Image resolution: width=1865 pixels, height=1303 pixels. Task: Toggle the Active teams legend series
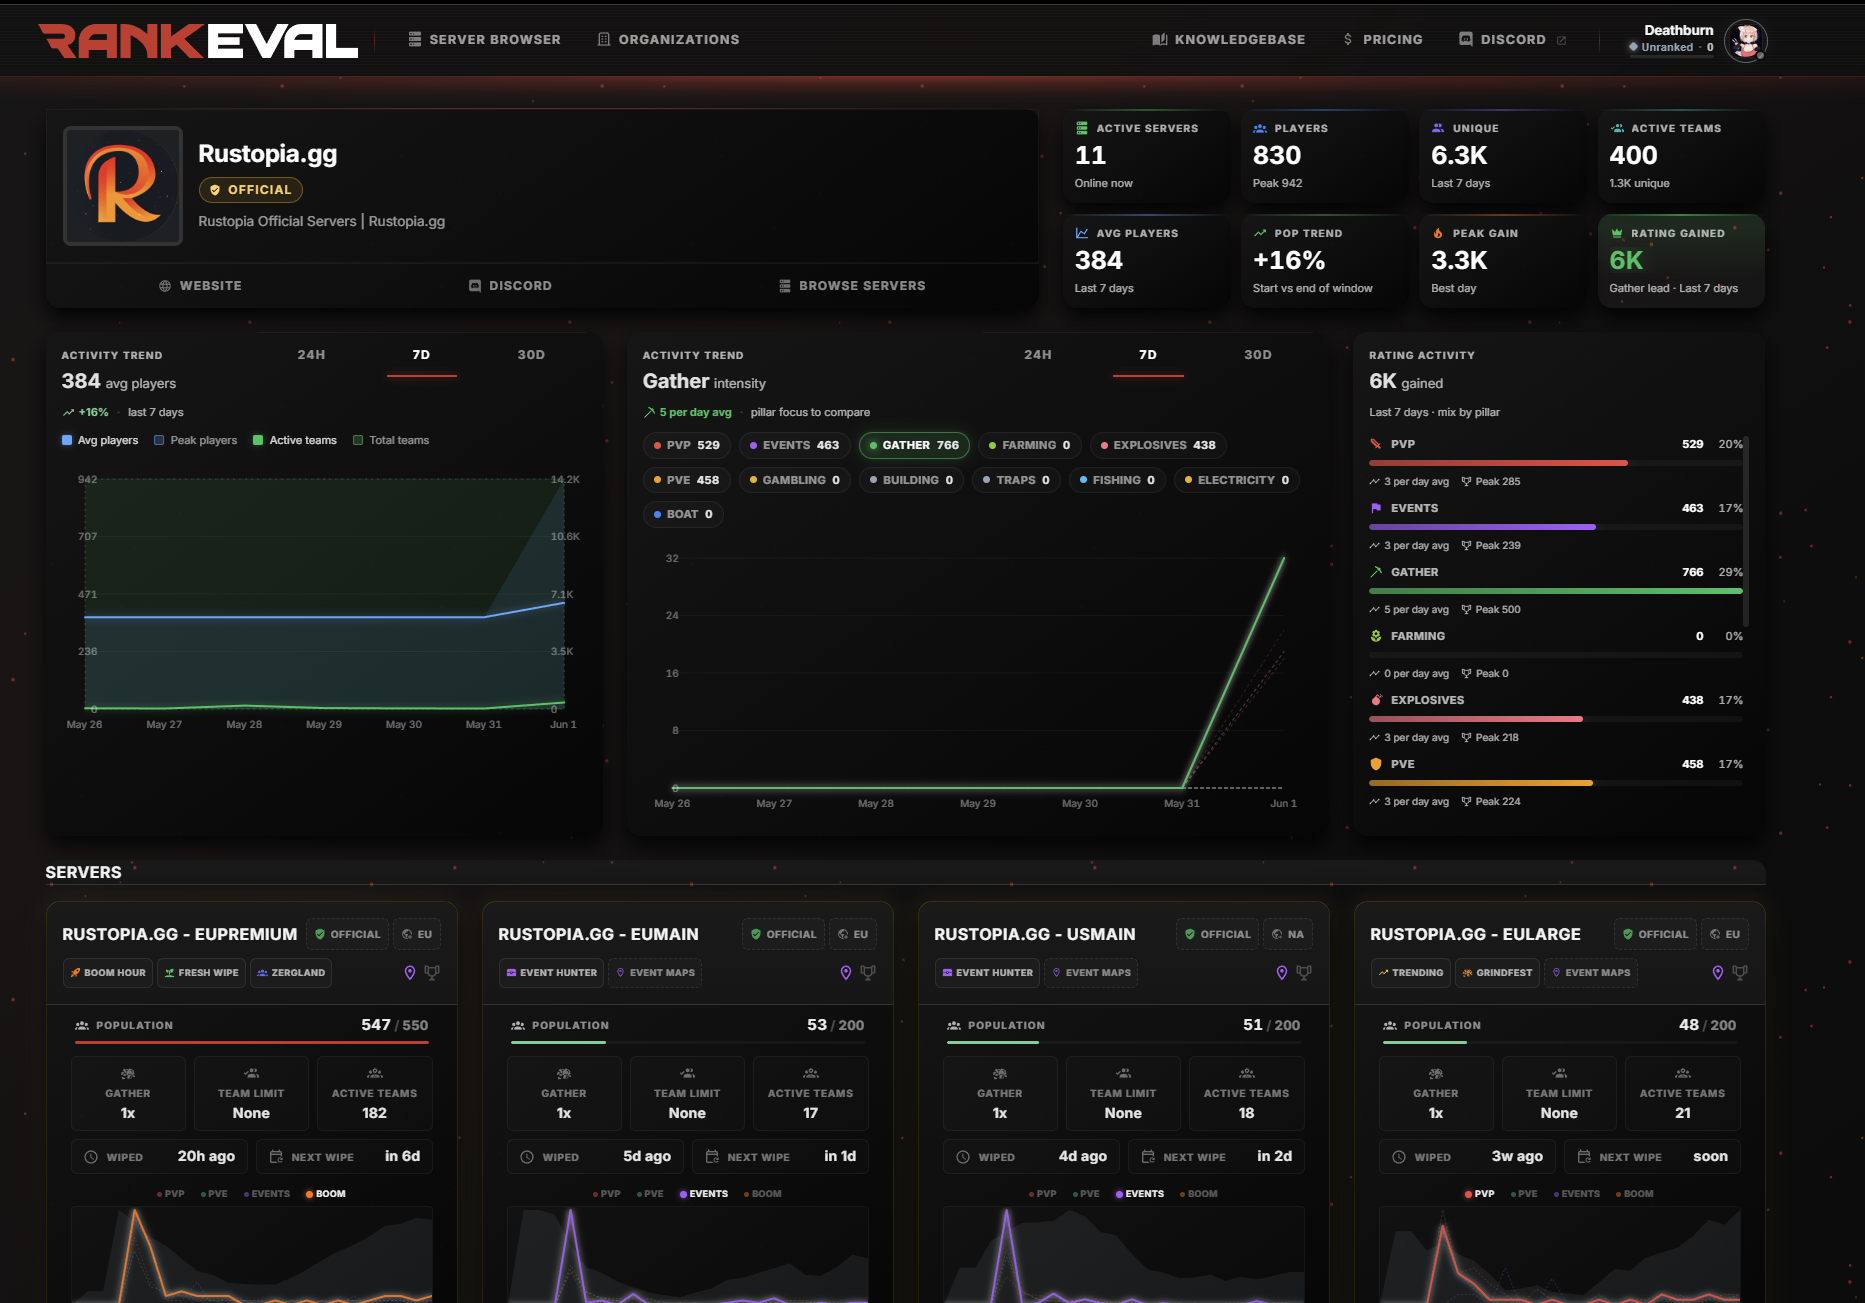[x=295, y=440]
